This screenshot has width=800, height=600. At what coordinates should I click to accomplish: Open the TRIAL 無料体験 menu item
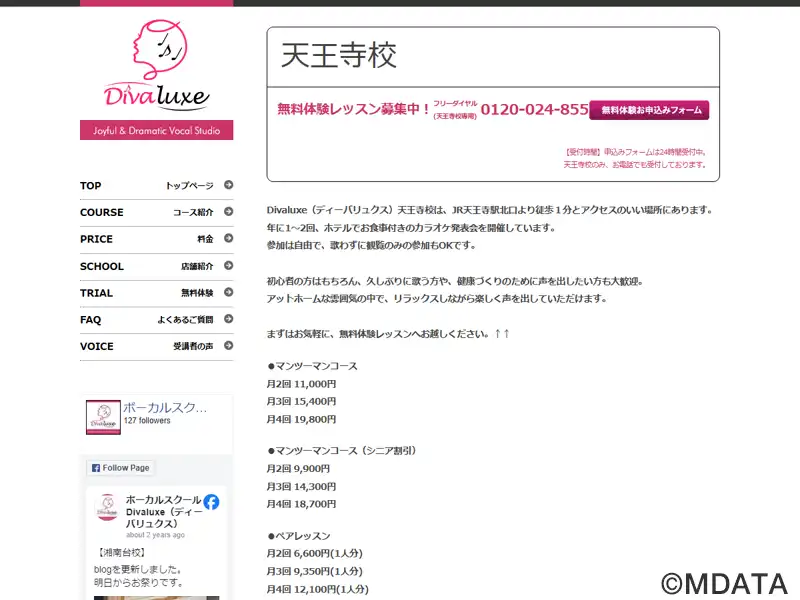[157, 293]
